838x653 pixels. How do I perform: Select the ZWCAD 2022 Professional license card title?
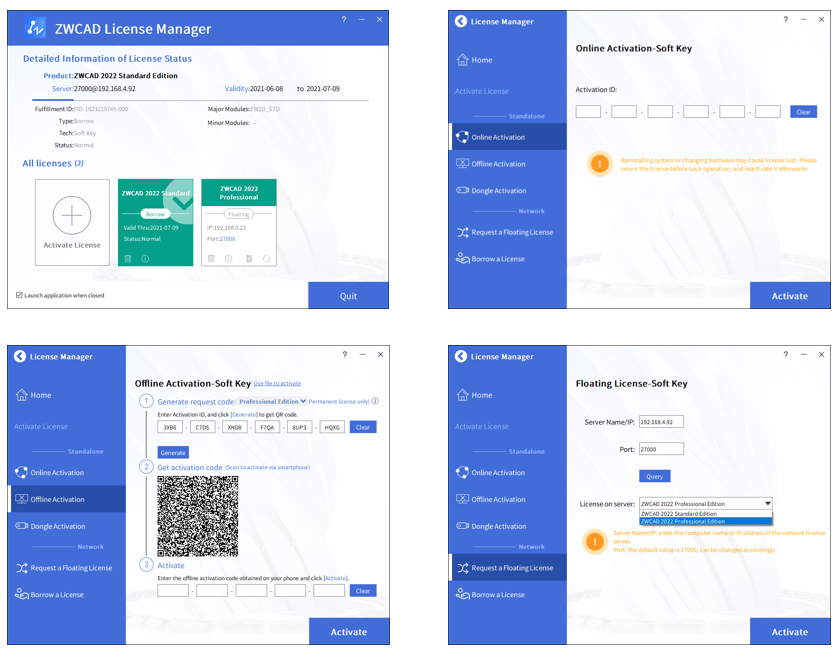(239, 192)
